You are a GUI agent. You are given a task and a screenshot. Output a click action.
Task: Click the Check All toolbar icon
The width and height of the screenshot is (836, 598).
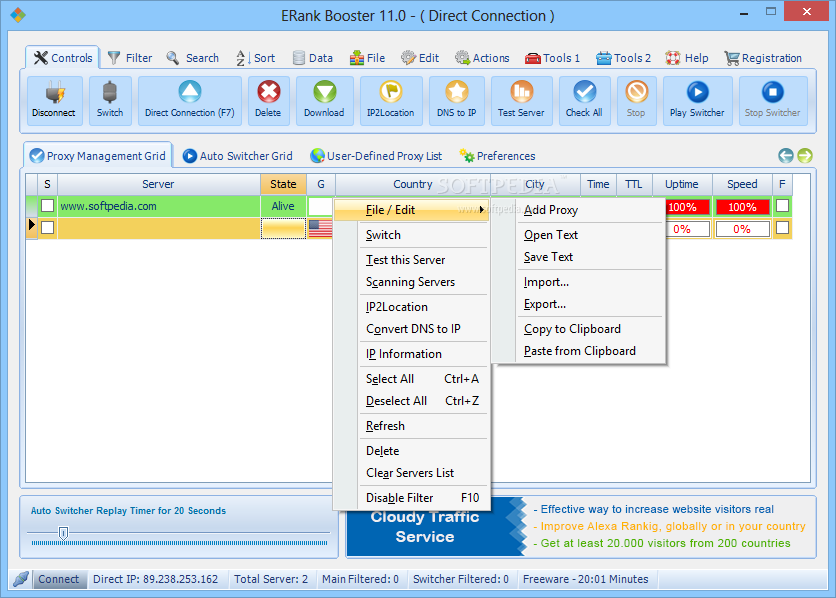pos(584,92)
